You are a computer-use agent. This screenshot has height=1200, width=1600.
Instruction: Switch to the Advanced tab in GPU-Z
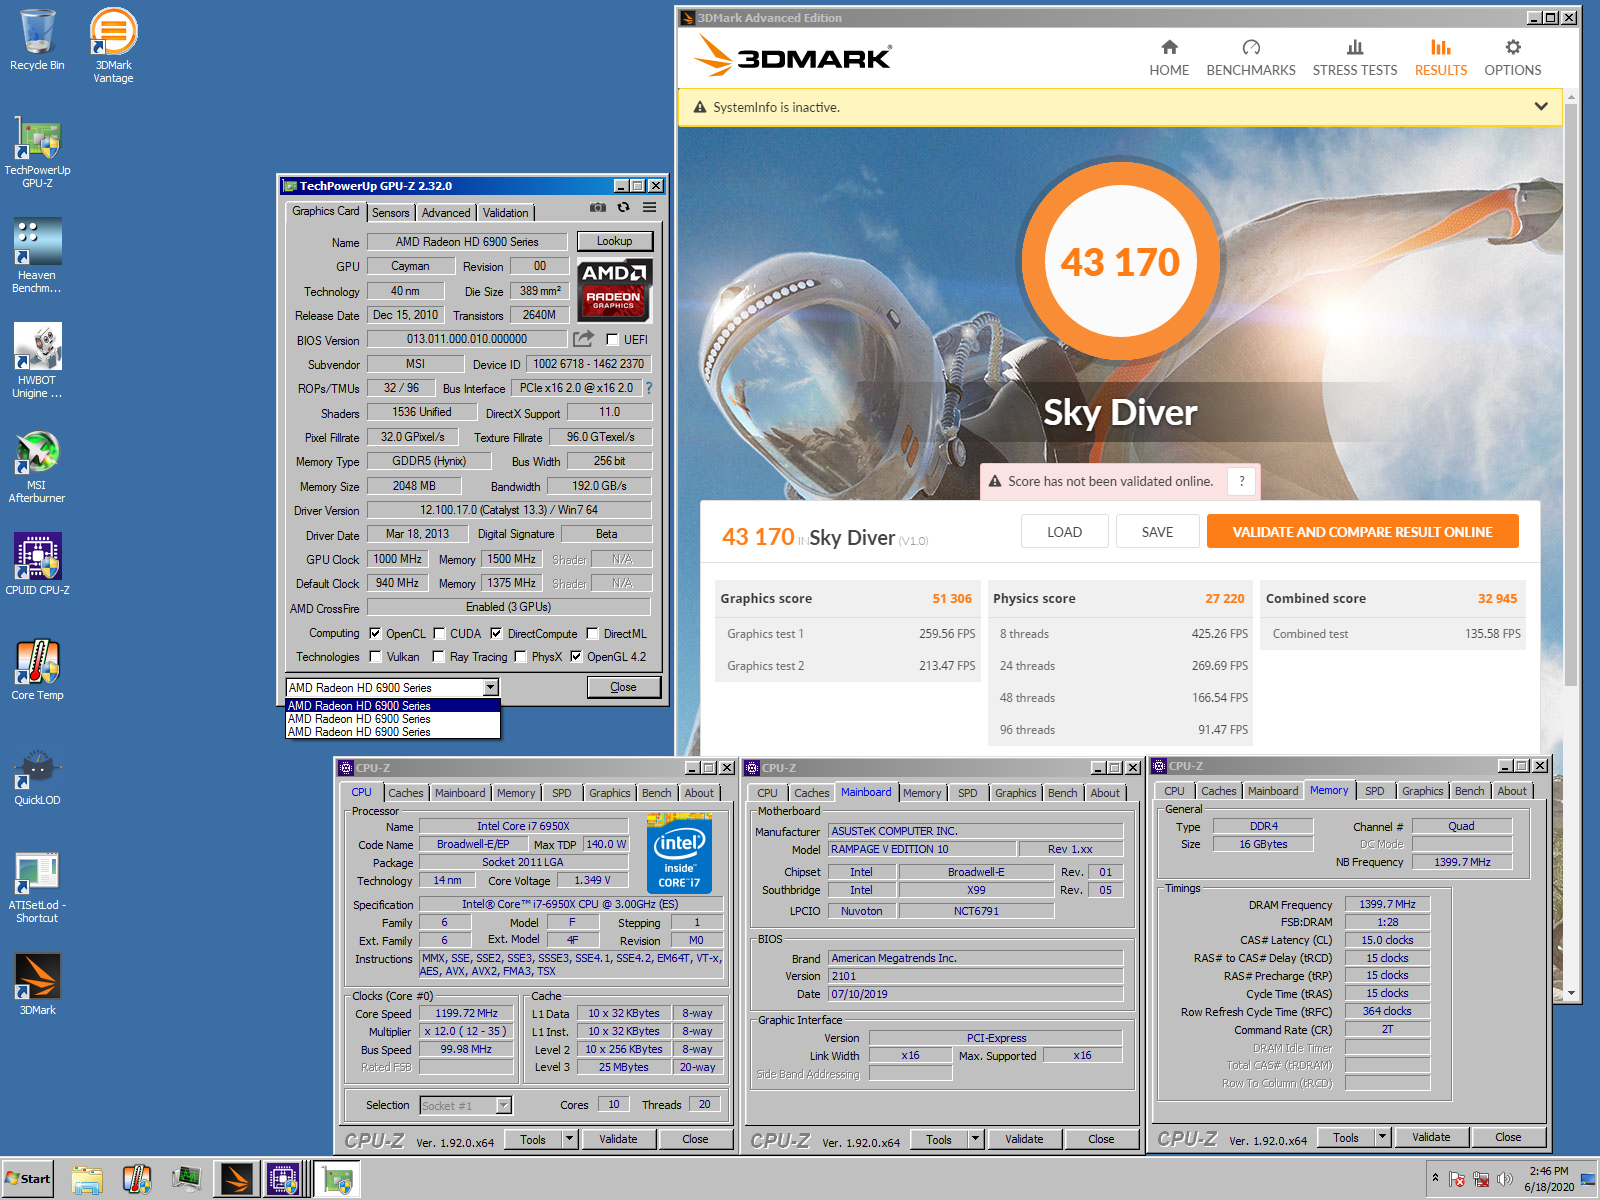(x=446, y=213)
